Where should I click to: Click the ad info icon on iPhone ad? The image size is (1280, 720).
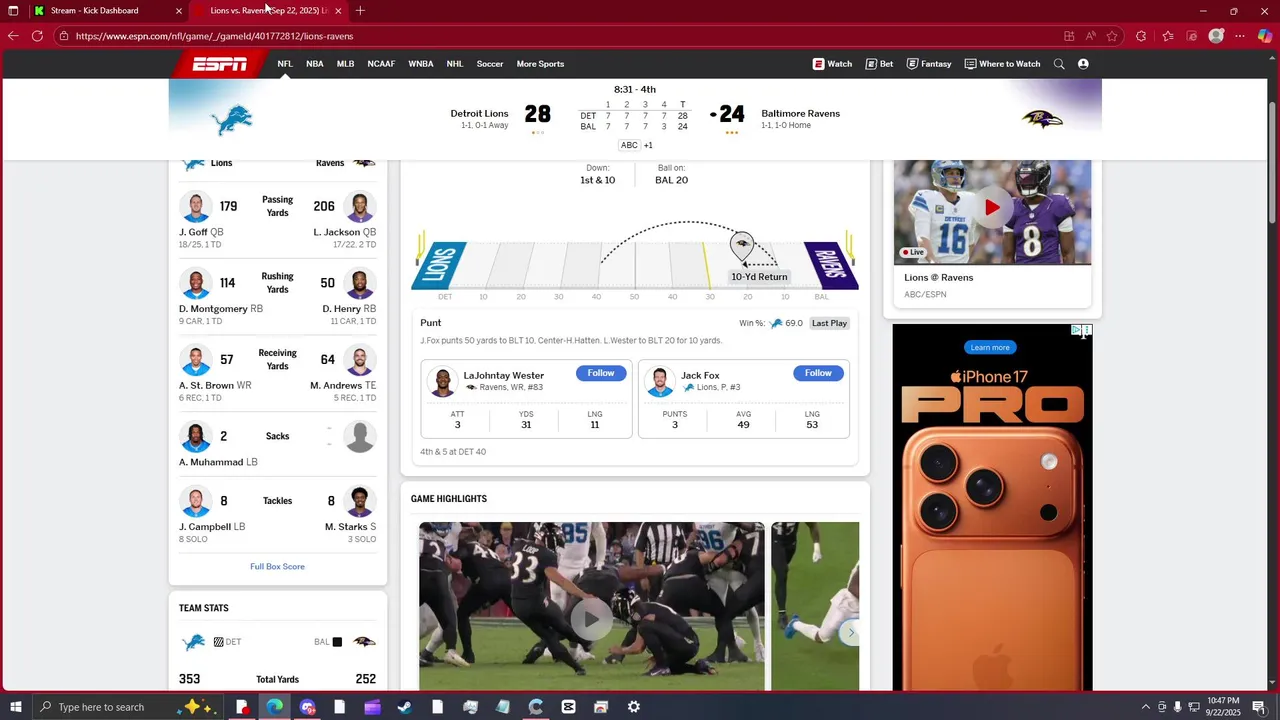(1076, 330)
